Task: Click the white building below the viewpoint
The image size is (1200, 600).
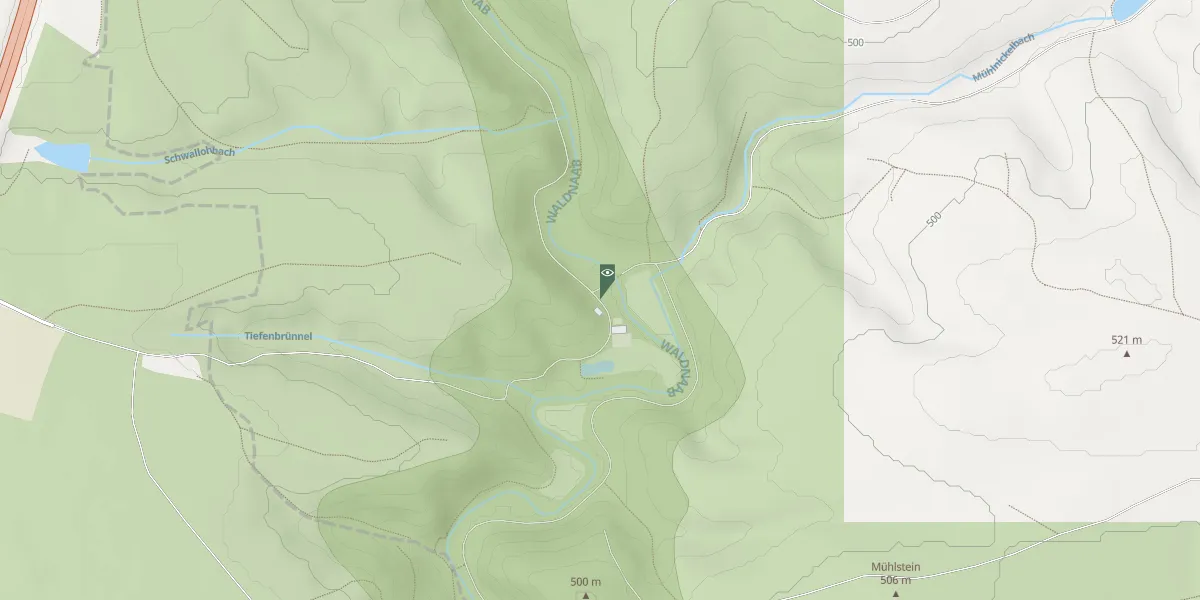Action: [618, 329]
